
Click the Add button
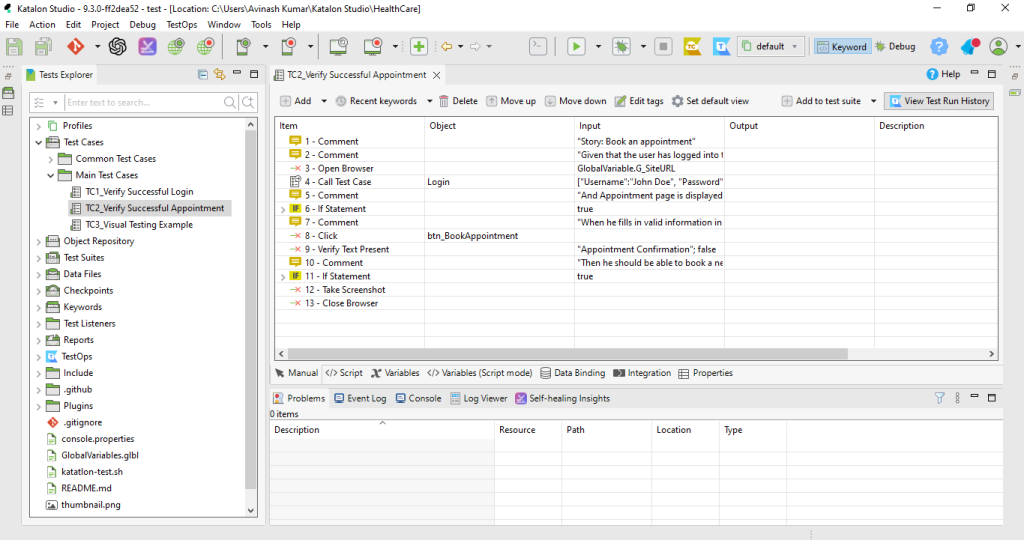(x=296, y=101)
